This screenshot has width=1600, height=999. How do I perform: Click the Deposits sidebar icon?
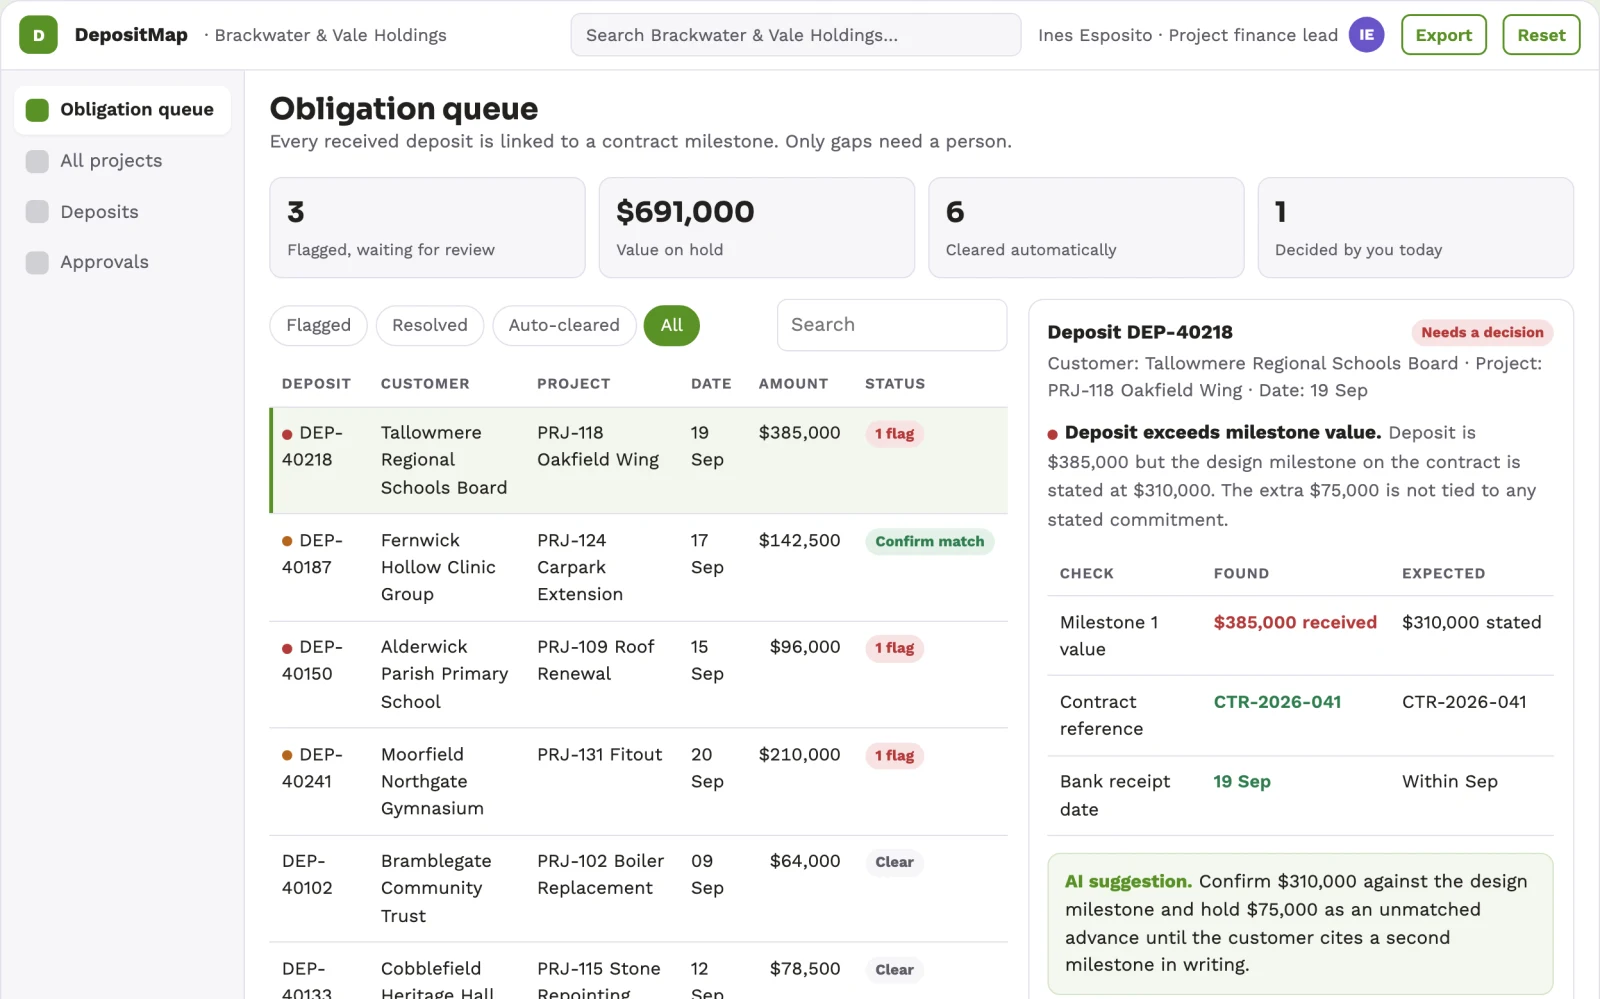coord(37,212)
